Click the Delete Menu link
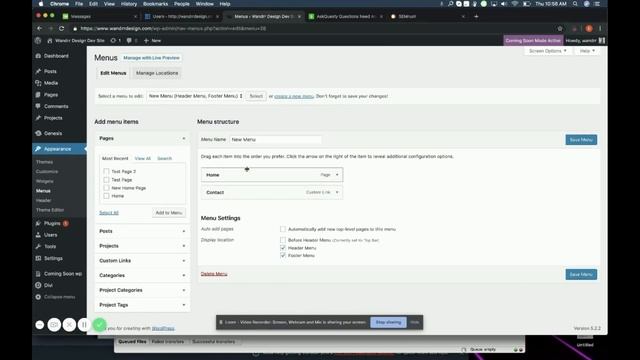Viewport: 640px width, 360px height. click(214, 274)
